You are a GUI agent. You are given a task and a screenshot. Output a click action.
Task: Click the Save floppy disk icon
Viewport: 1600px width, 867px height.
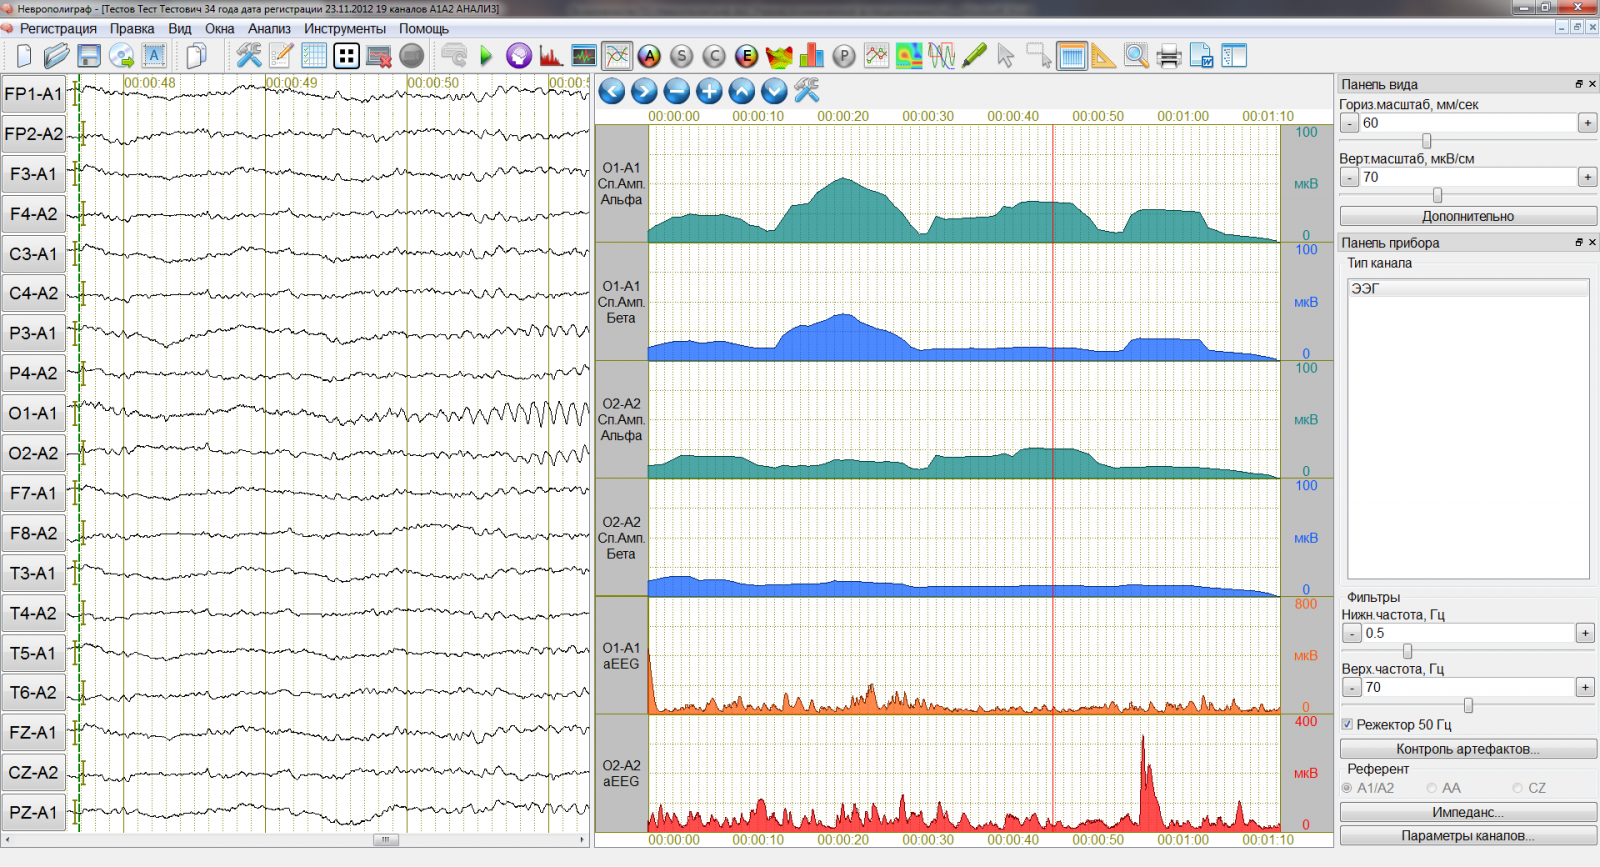click(x=89, y=56)
